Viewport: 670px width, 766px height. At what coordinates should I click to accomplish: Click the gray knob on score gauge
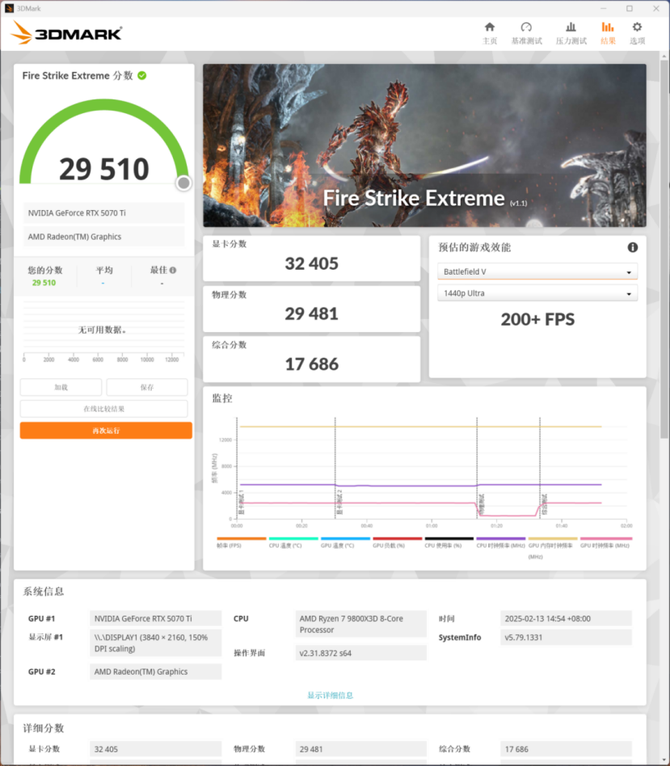coord(184,183)
